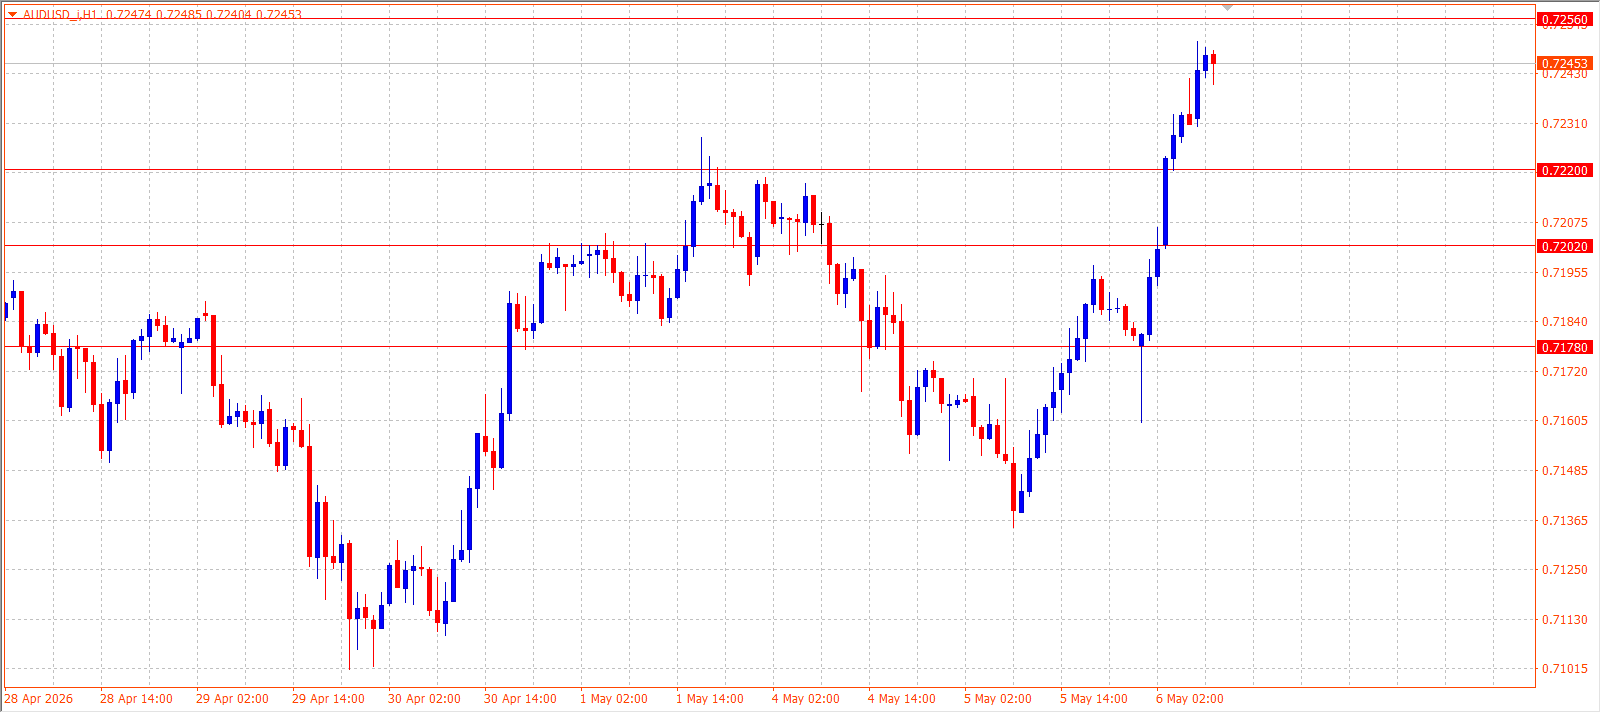The width and height of the screenshot is (1601, 713).
Task: Click the 0.72075 price scale value
Action: point(1565,223)
